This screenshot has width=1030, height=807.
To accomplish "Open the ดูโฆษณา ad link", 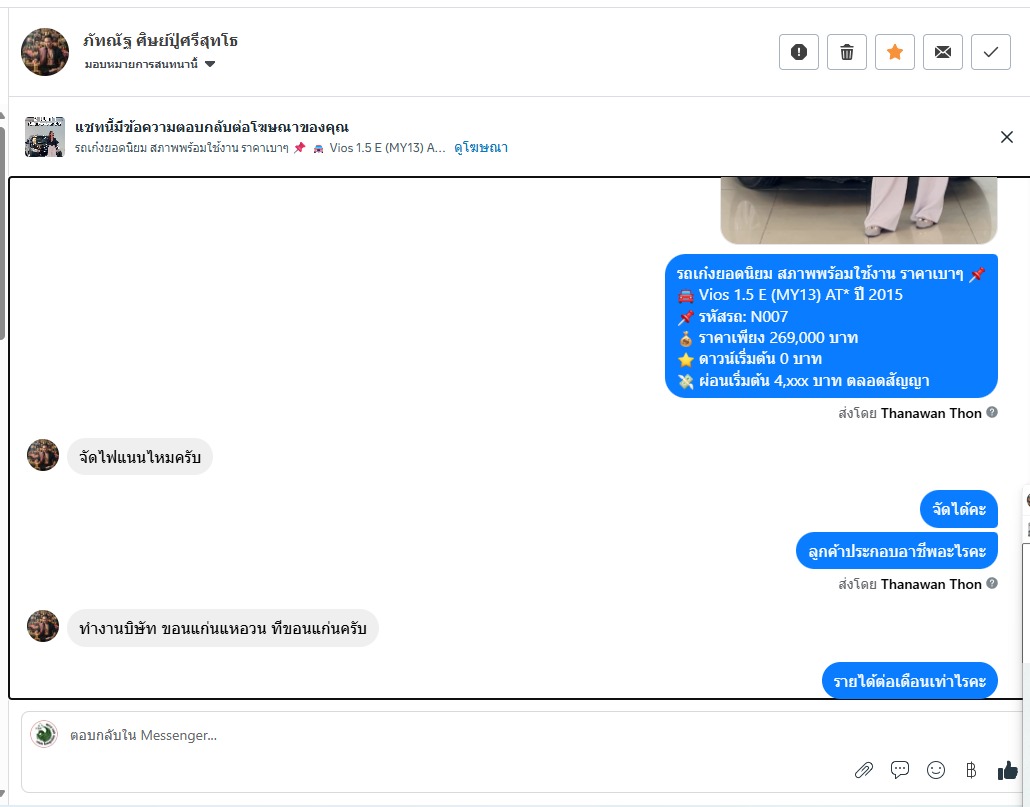I will pos(481,148).
